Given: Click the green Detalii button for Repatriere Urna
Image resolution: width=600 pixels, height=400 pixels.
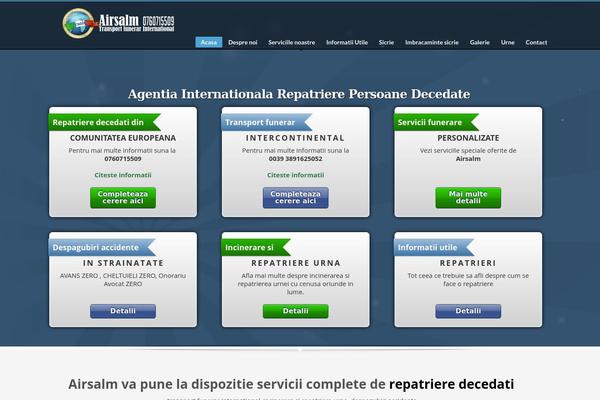Looking at the screenshot, I should tap(296, 311).
